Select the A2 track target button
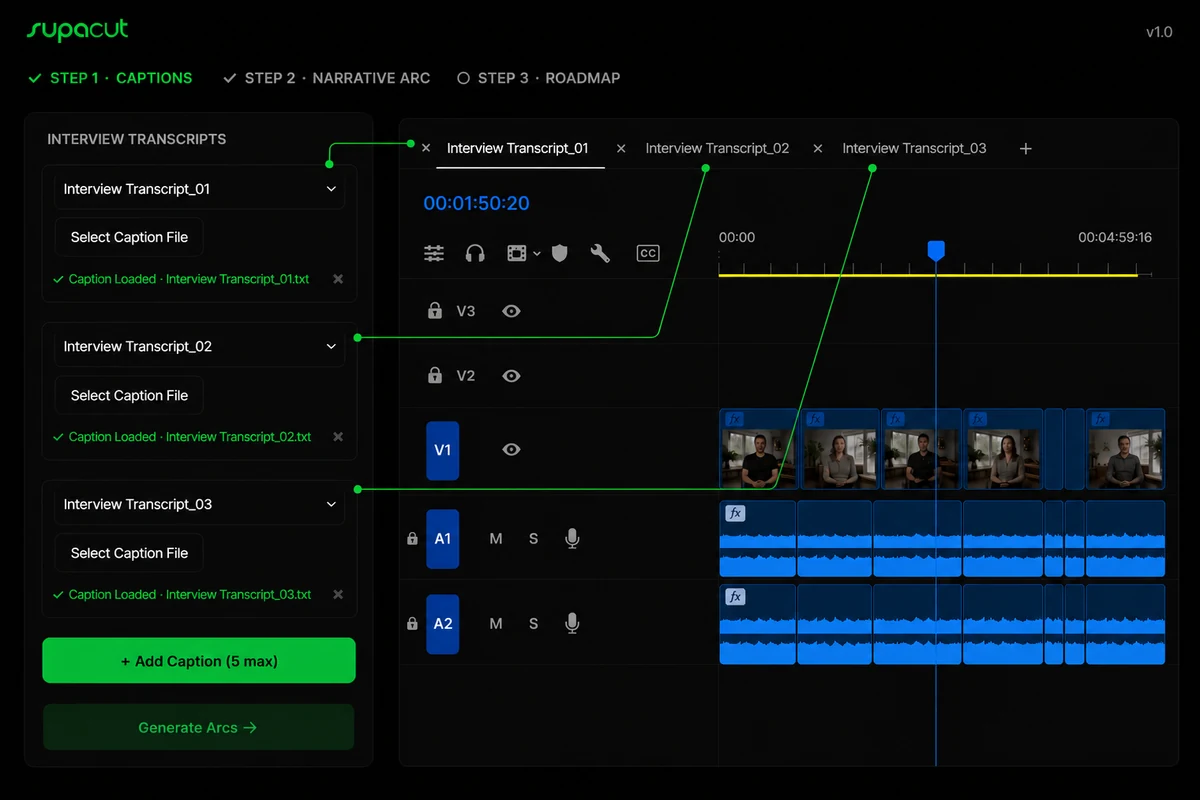 pos(442,624)
